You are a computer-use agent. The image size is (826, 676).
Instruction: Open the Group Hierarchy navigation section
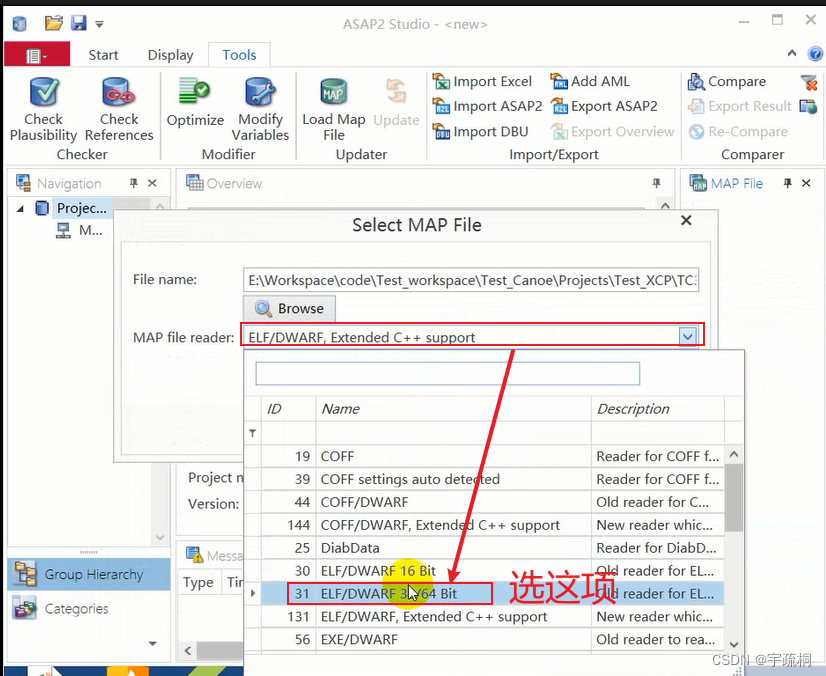click(88, 574)
